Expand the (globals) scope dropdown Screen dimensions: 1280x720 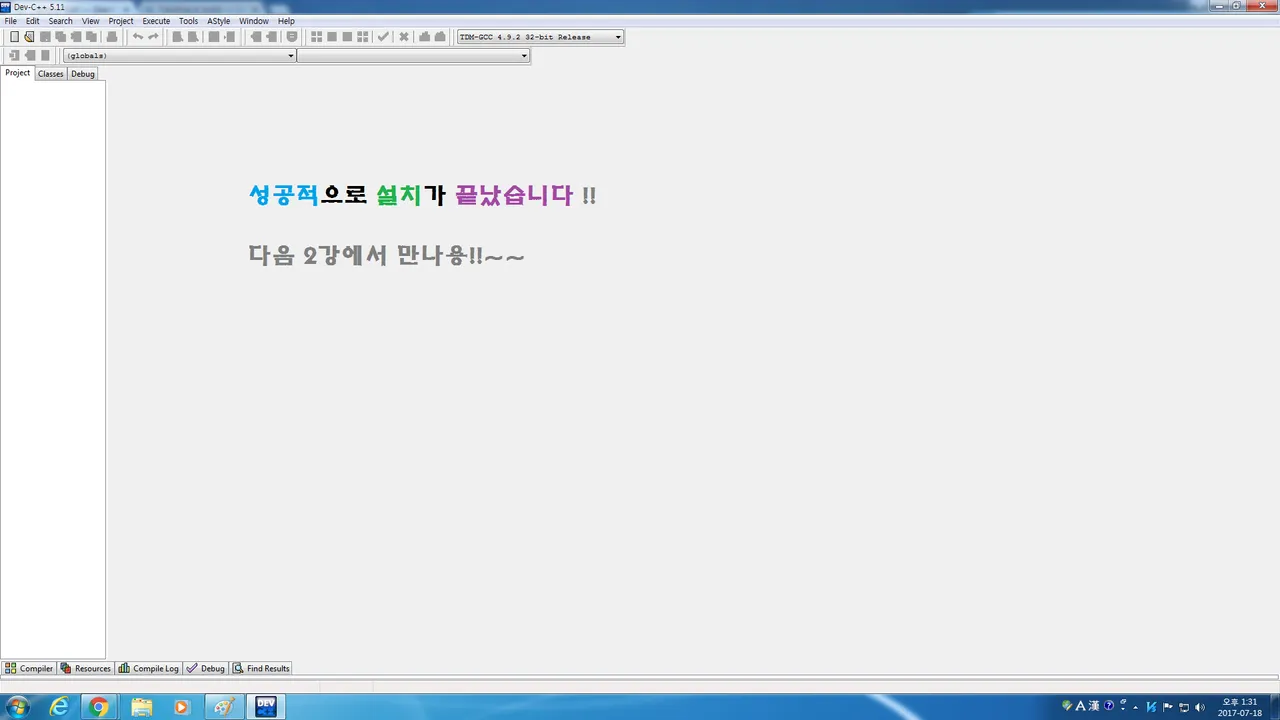point(180,56)
